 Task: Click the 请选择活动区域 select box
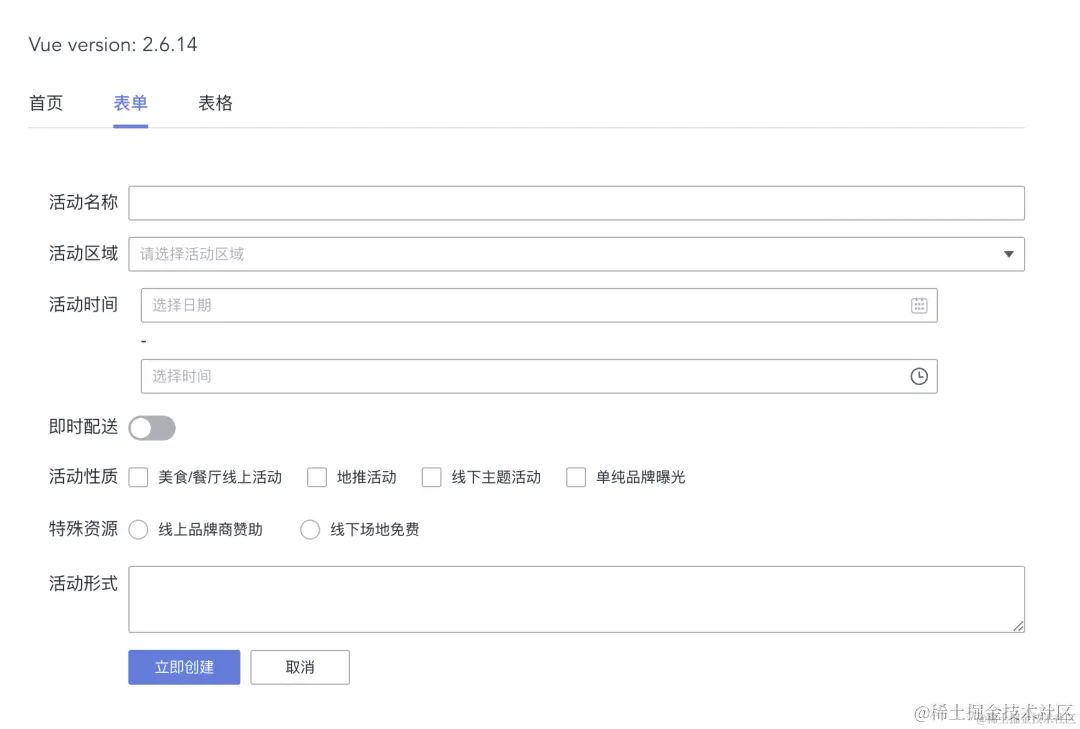tap(577, 254)
